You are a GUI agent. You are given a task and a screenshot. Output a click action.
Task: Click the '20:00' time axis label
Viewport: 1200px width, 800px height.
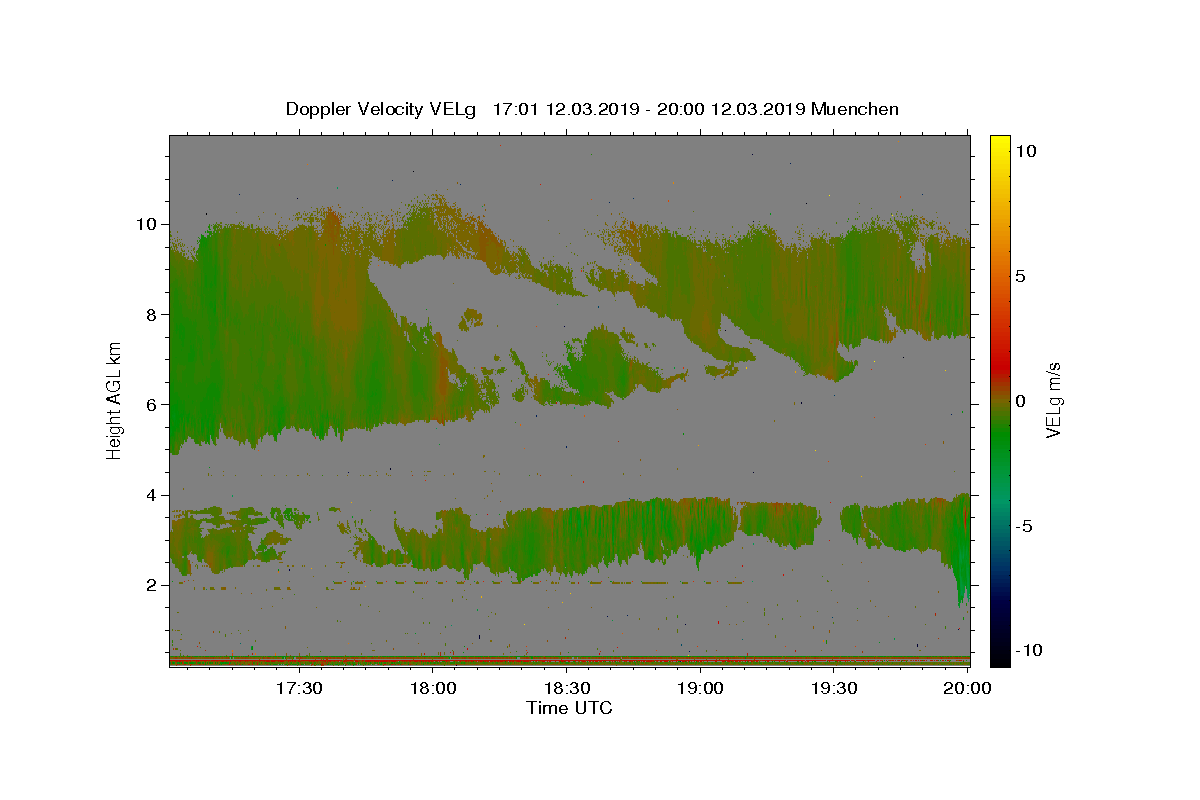point(968,688)
